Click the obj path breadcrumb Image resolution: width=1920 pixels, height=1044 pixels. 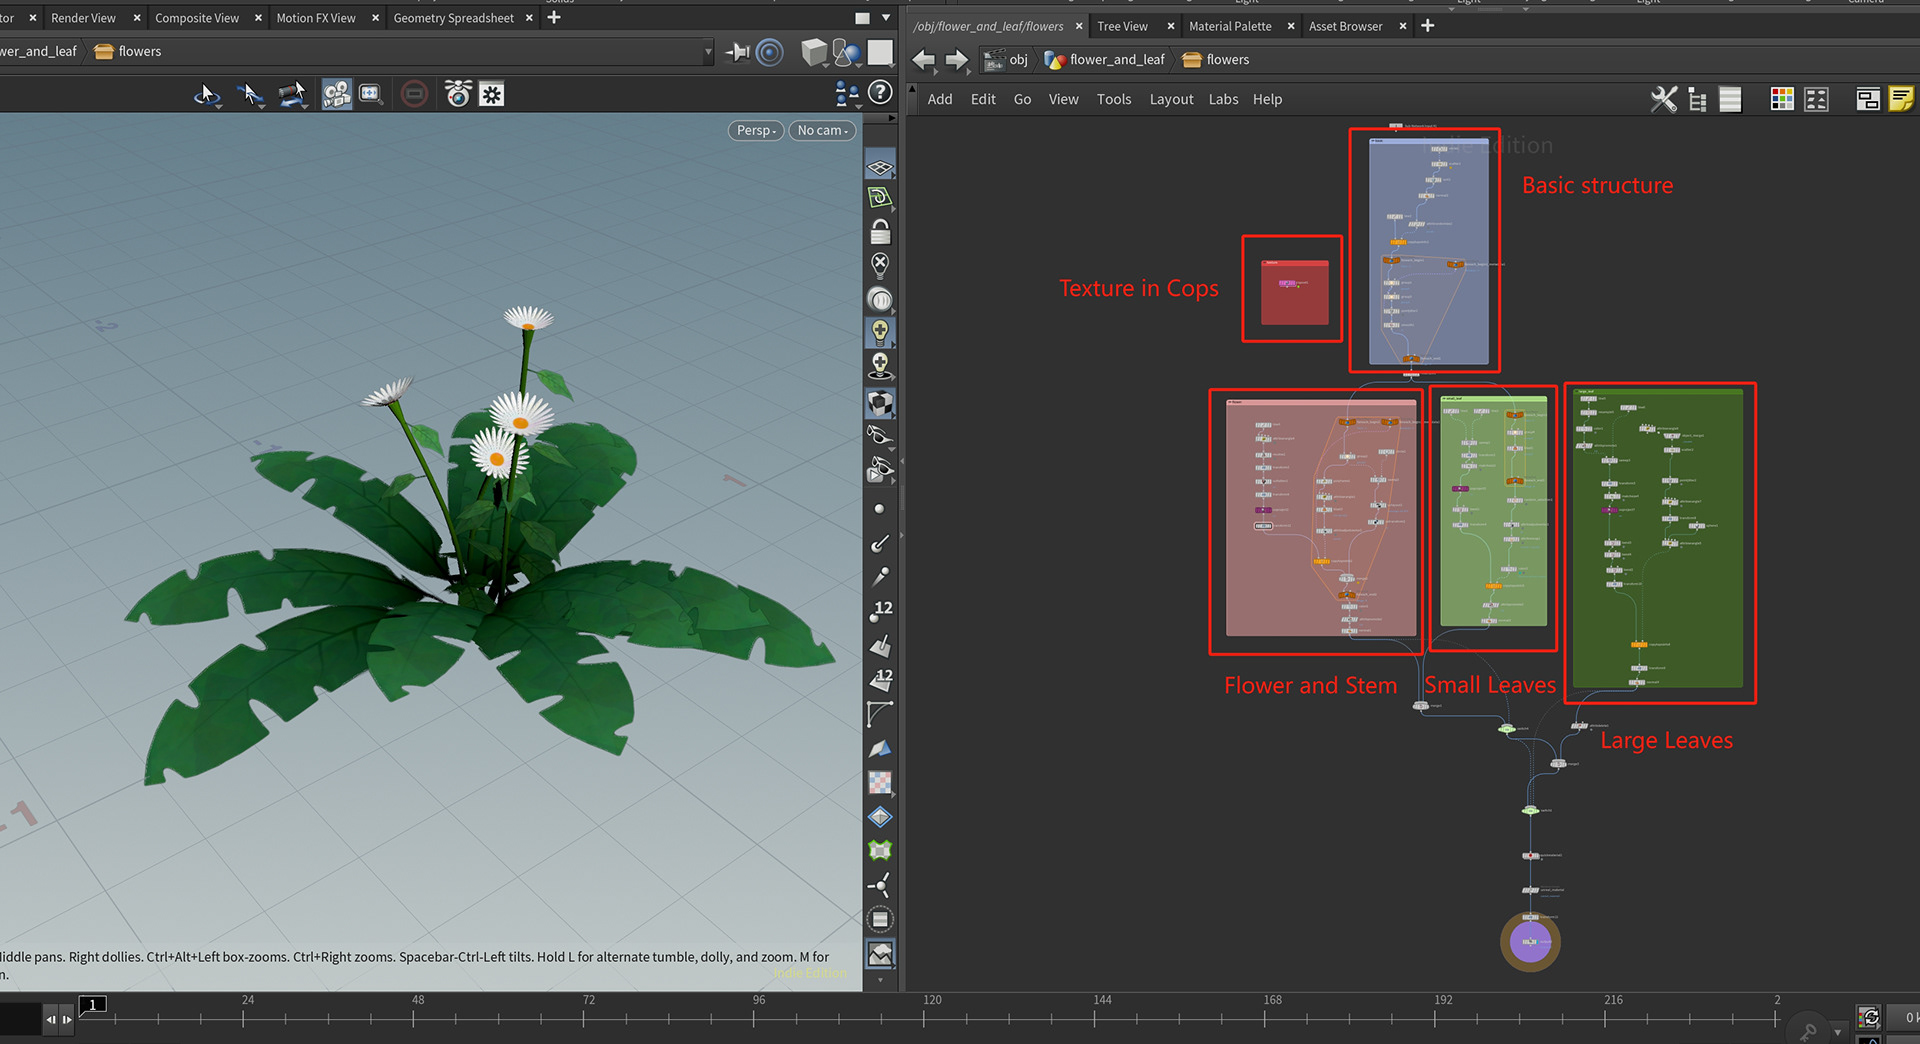[x=1017, y=60]
